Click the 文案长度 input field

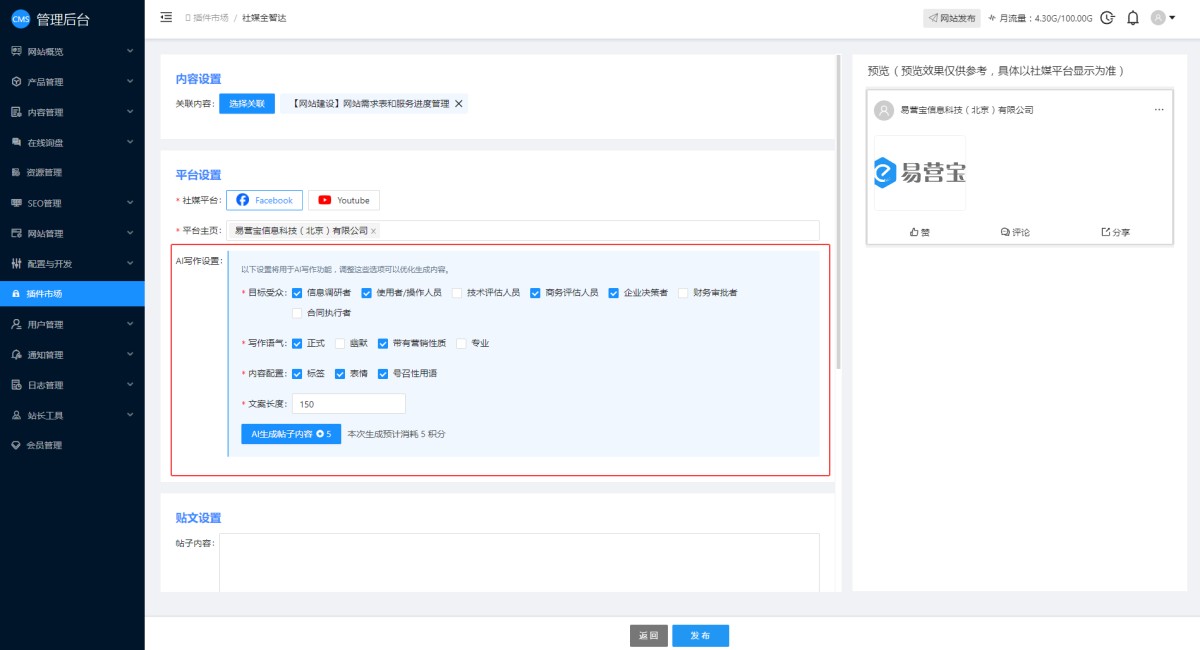coord(348,404)
